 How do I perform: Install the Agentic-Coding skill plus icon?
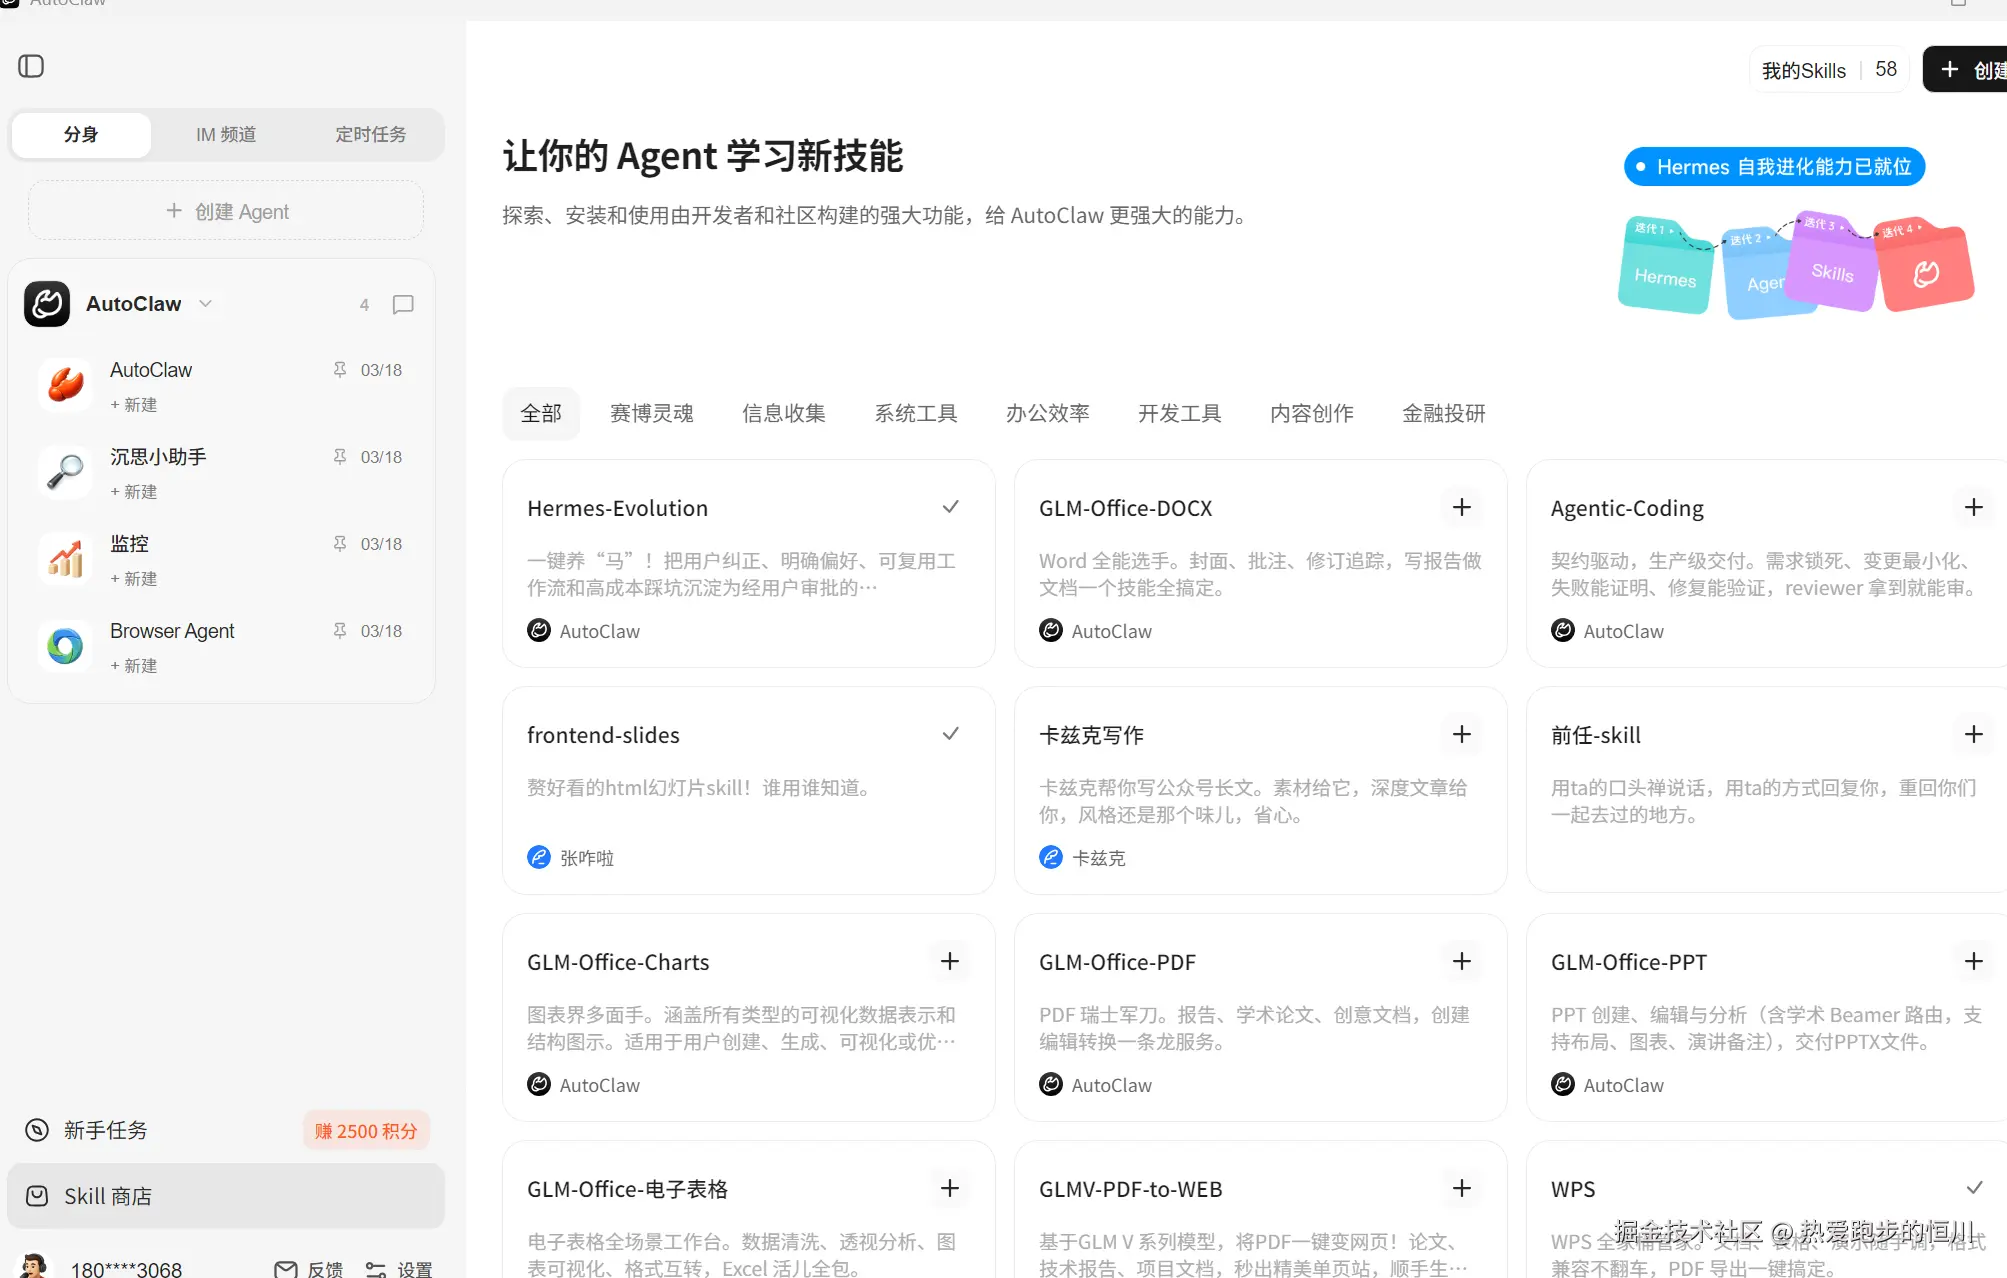(x=1972, y=507)
